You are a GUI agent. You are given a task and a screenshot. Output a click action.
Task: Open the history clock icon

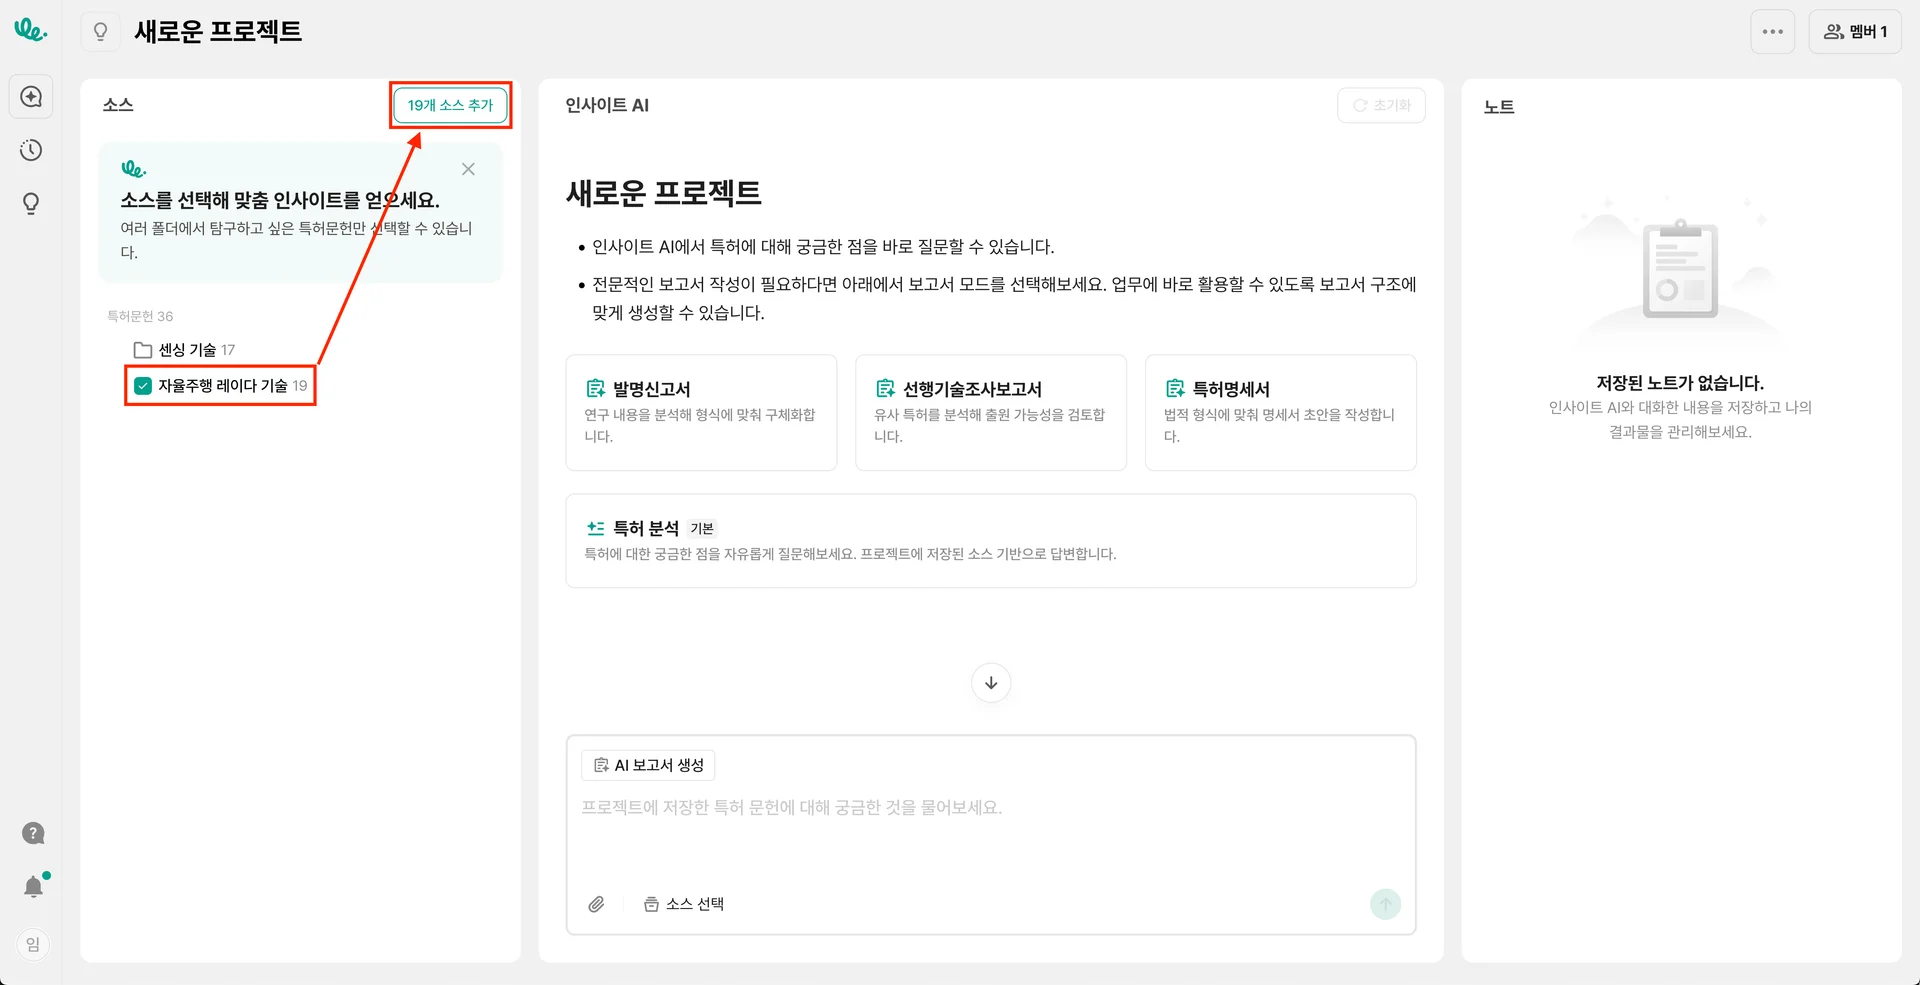pyautogui.click(x=31, y=151)
